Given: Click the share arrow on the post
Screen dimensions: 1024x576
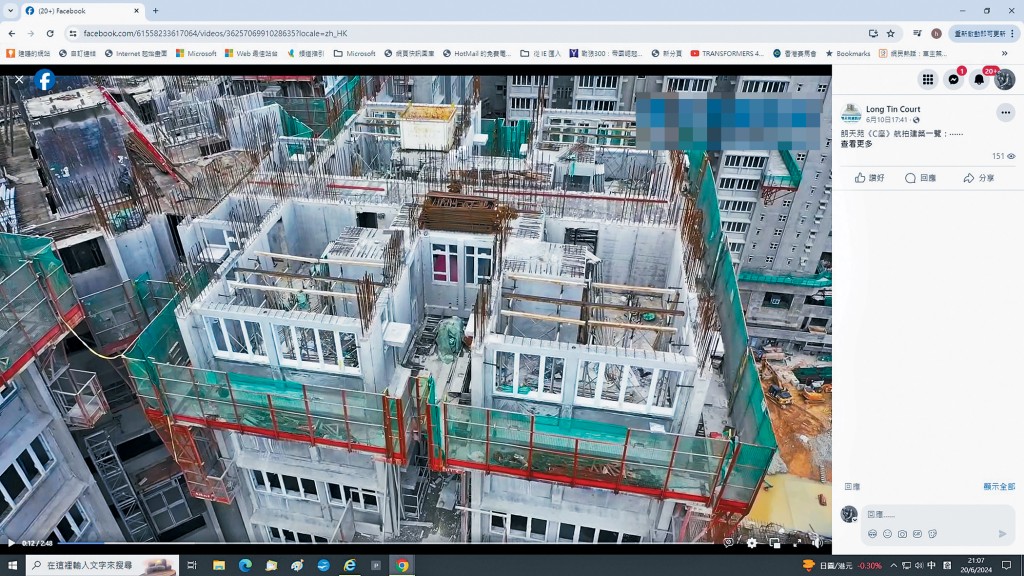Looking at the screenshot, I should point(978,178).
